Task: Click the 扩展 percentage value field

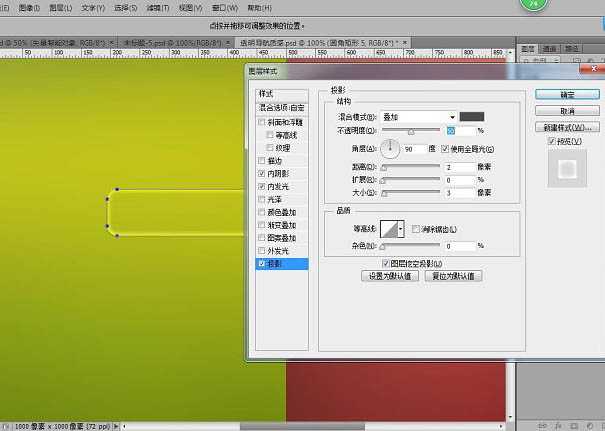Action: point(460,180)
